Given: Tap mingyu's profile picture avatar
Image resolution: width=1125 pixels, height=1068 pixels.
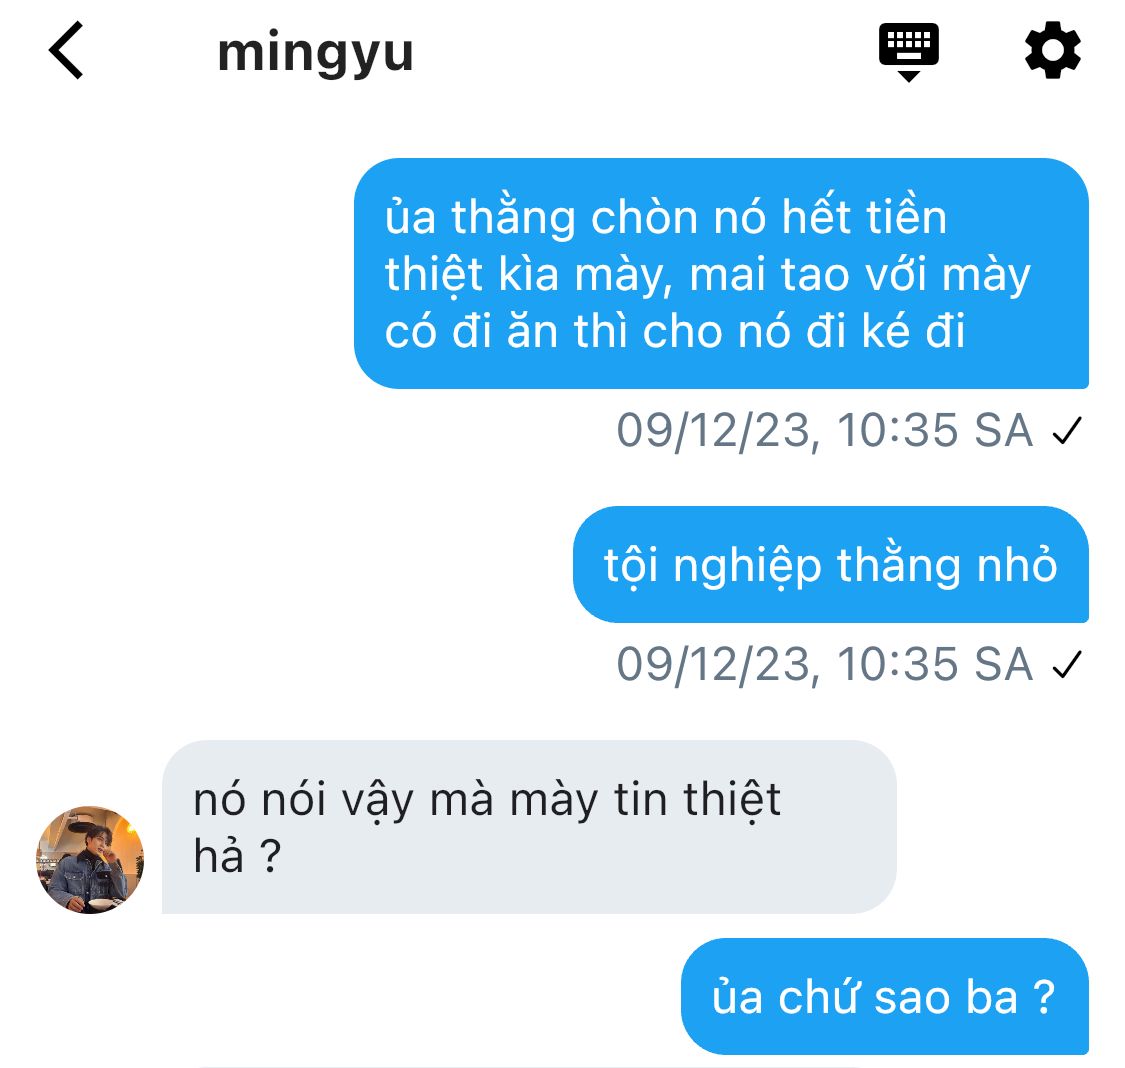Looking at the screenshot, I should (x=90, y=859).
